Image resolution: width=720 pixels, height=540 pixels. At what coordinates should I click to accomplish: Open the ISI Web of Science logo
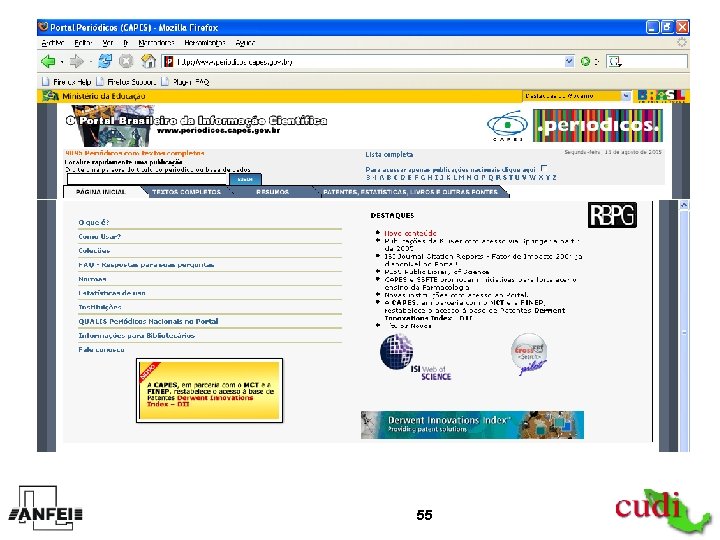pos(415,357)
